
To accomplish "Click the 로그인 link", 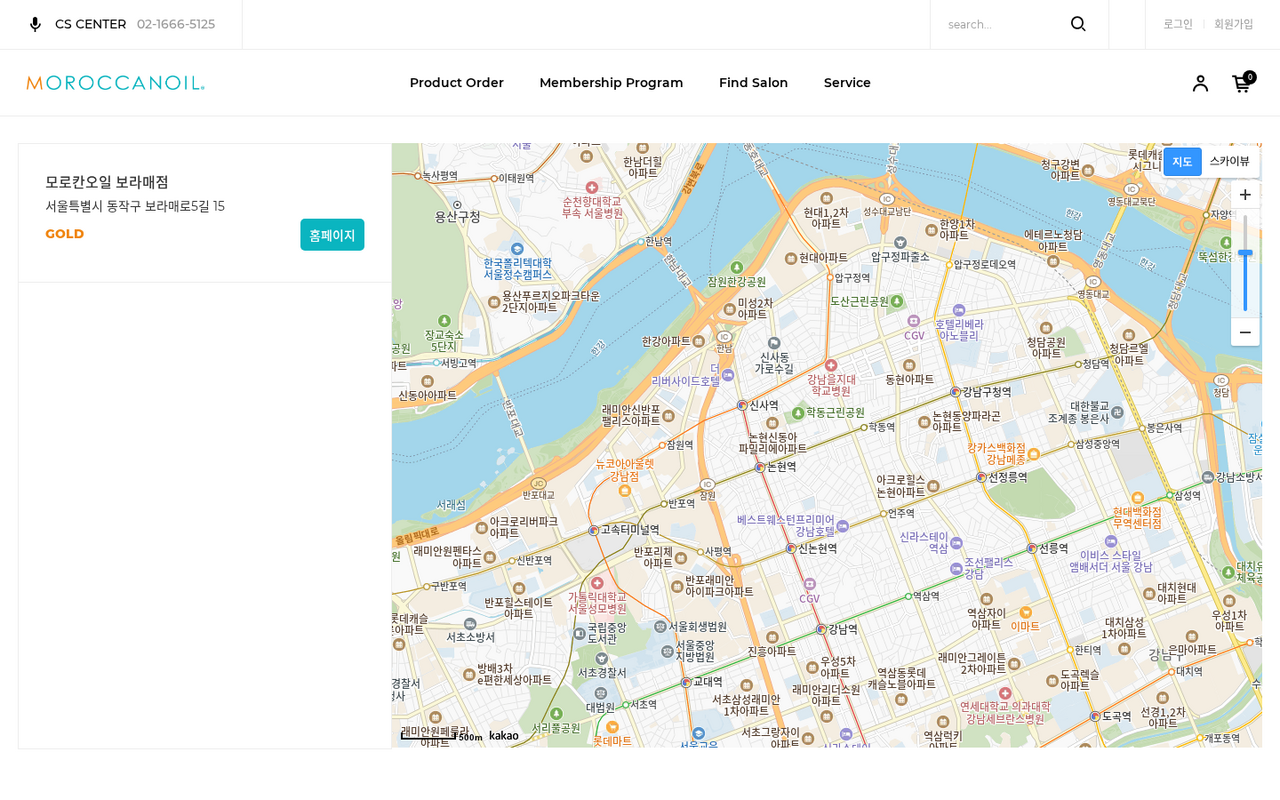I will 1177,24.
